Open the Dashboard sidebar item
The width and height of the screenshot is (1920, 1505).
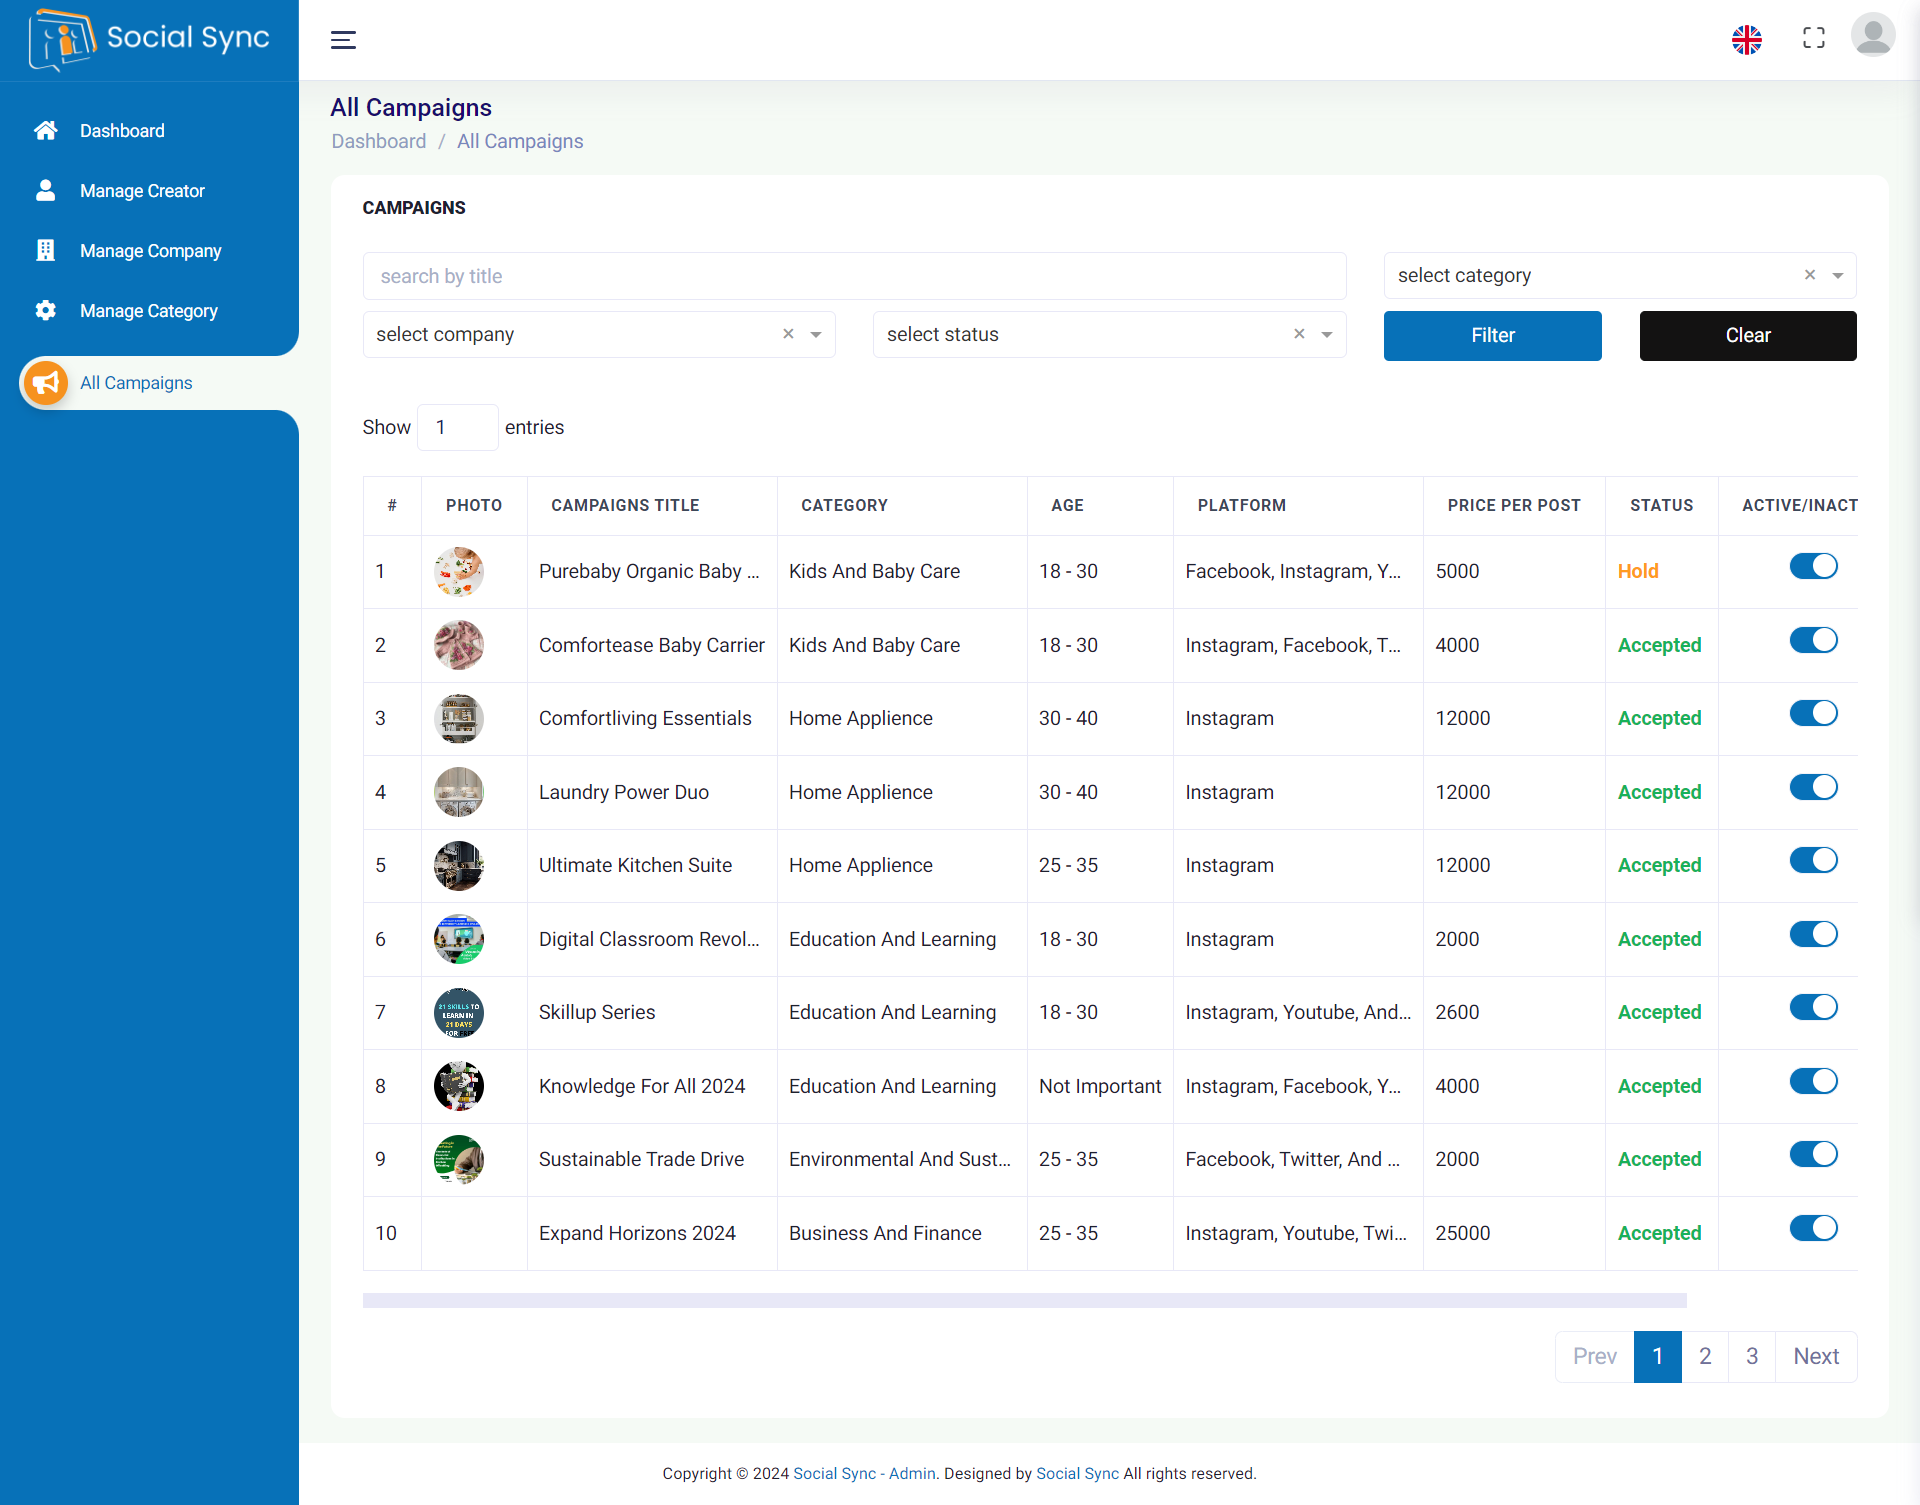pos(121,130)
